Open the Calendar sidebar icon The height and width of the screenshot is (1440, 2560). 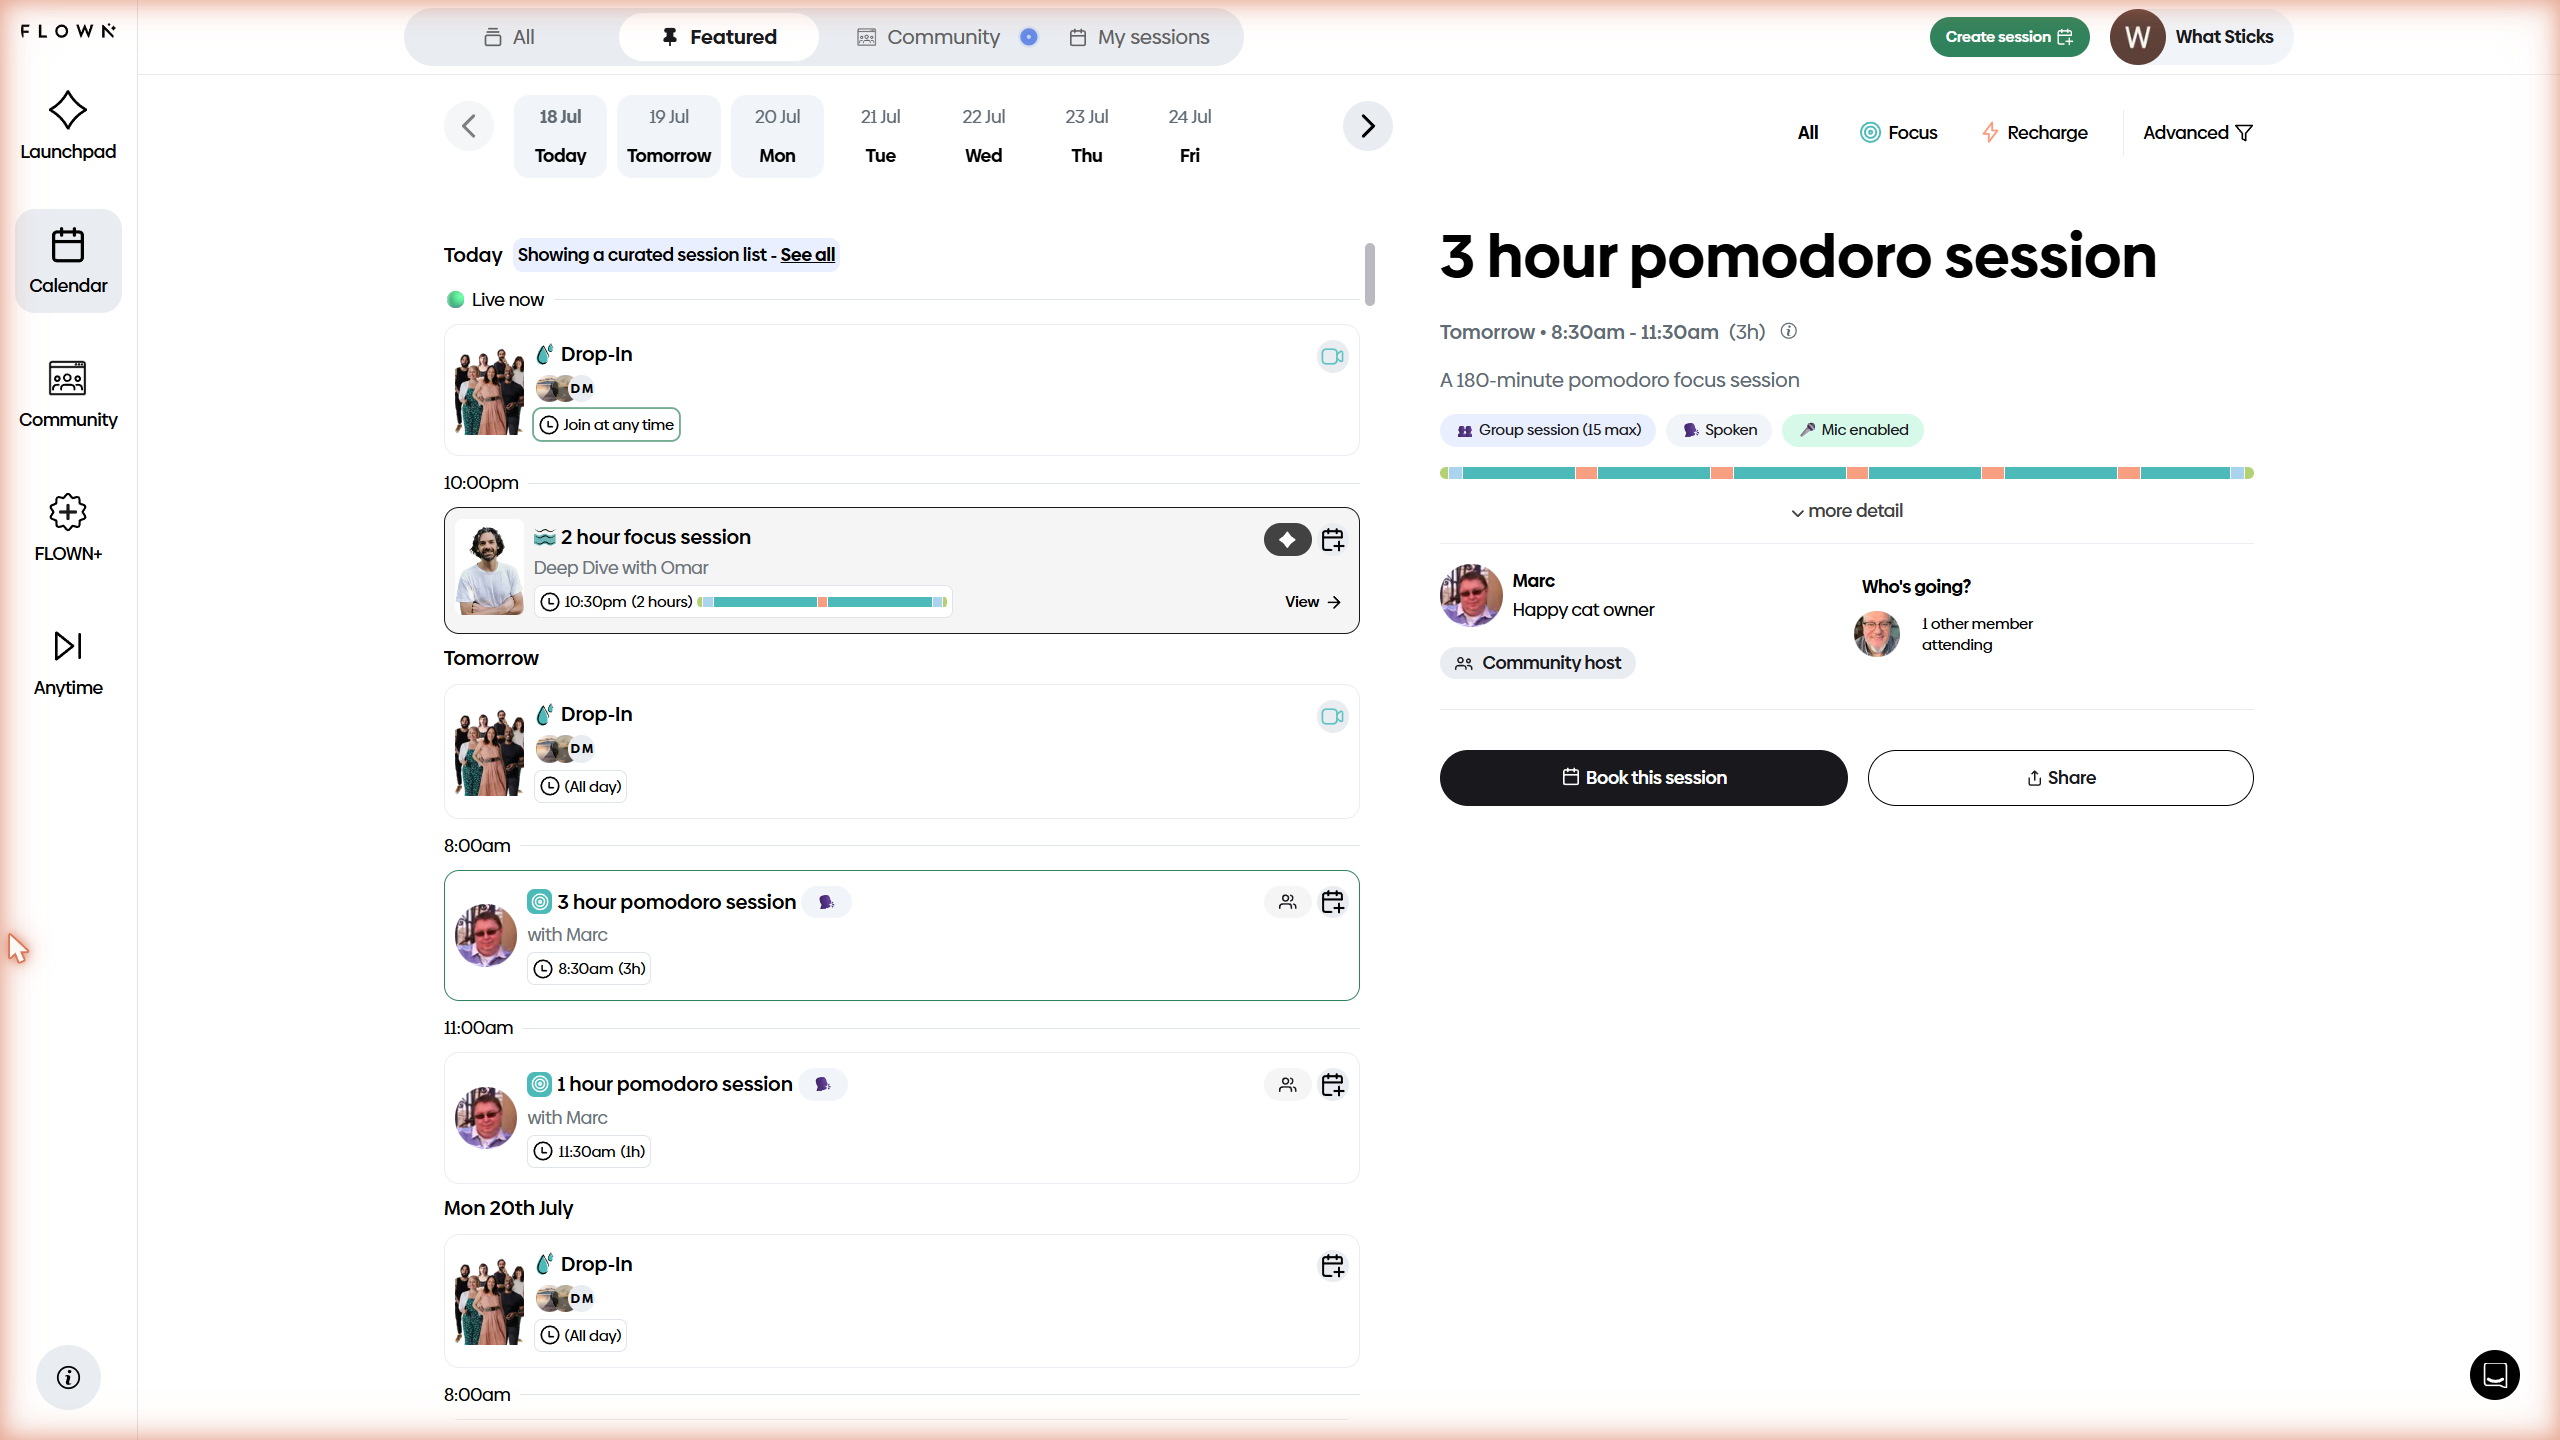pyautogui.click(x=68, y=261)
